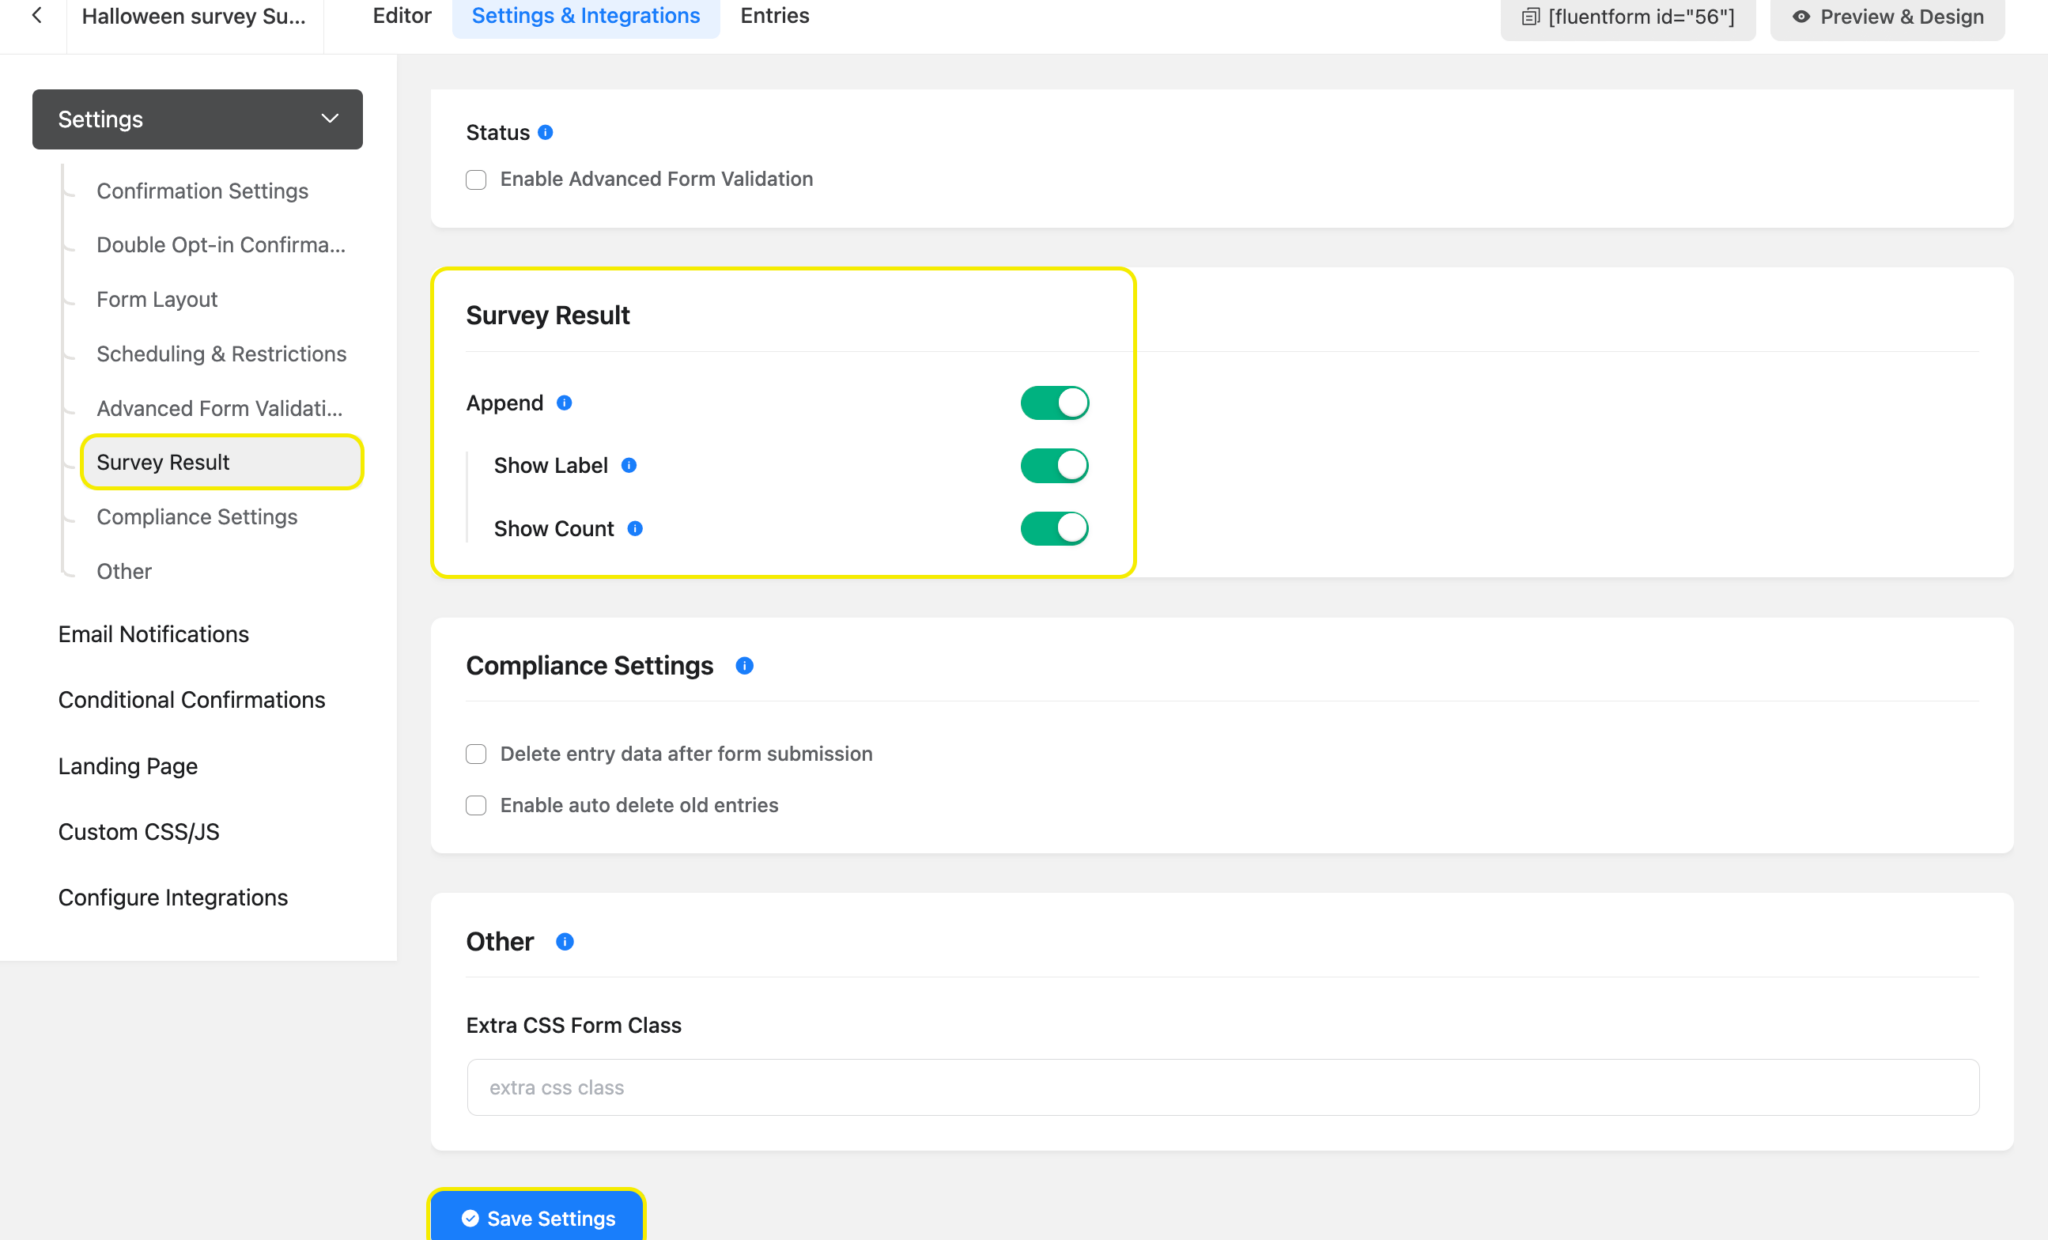Copy the fluentform shortcode
The height and width of the screenshot is (1240, 2048).
(1627, 16)
